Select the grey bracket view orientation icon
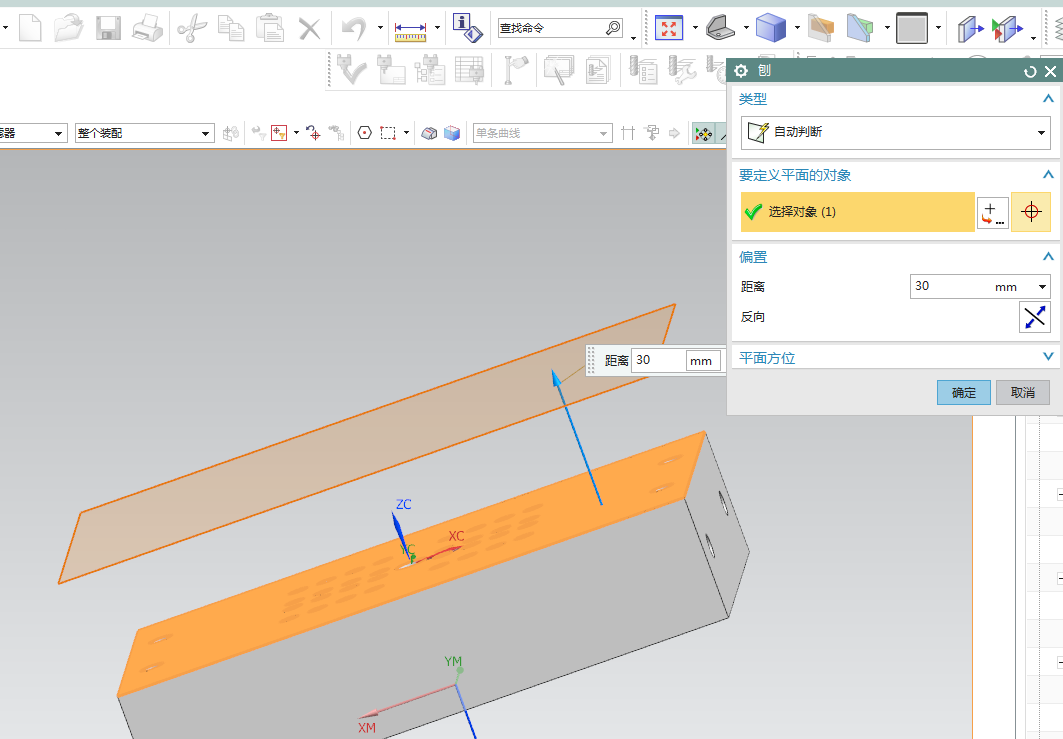Viewport: 1063px width, 739px height. 720,28
